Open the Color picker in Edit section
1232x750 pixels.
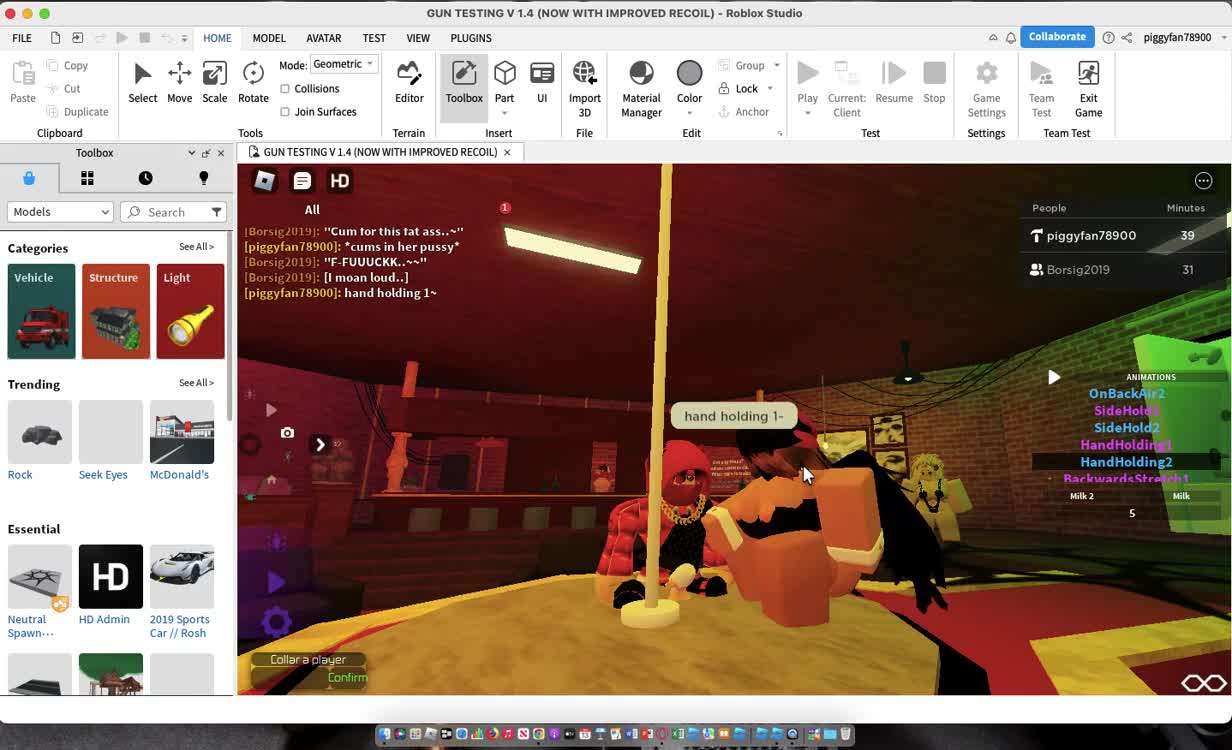(x=689, y=82)
